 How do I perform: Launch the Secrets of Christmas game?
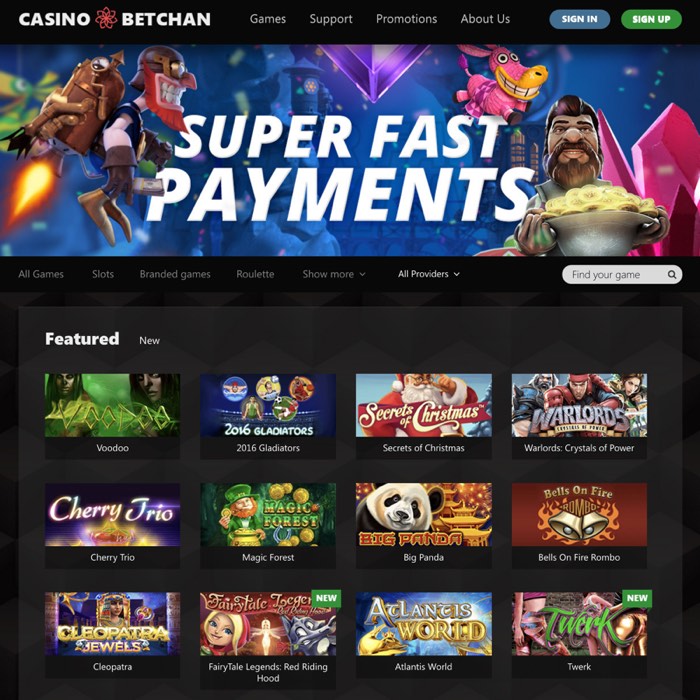(424, 405)
